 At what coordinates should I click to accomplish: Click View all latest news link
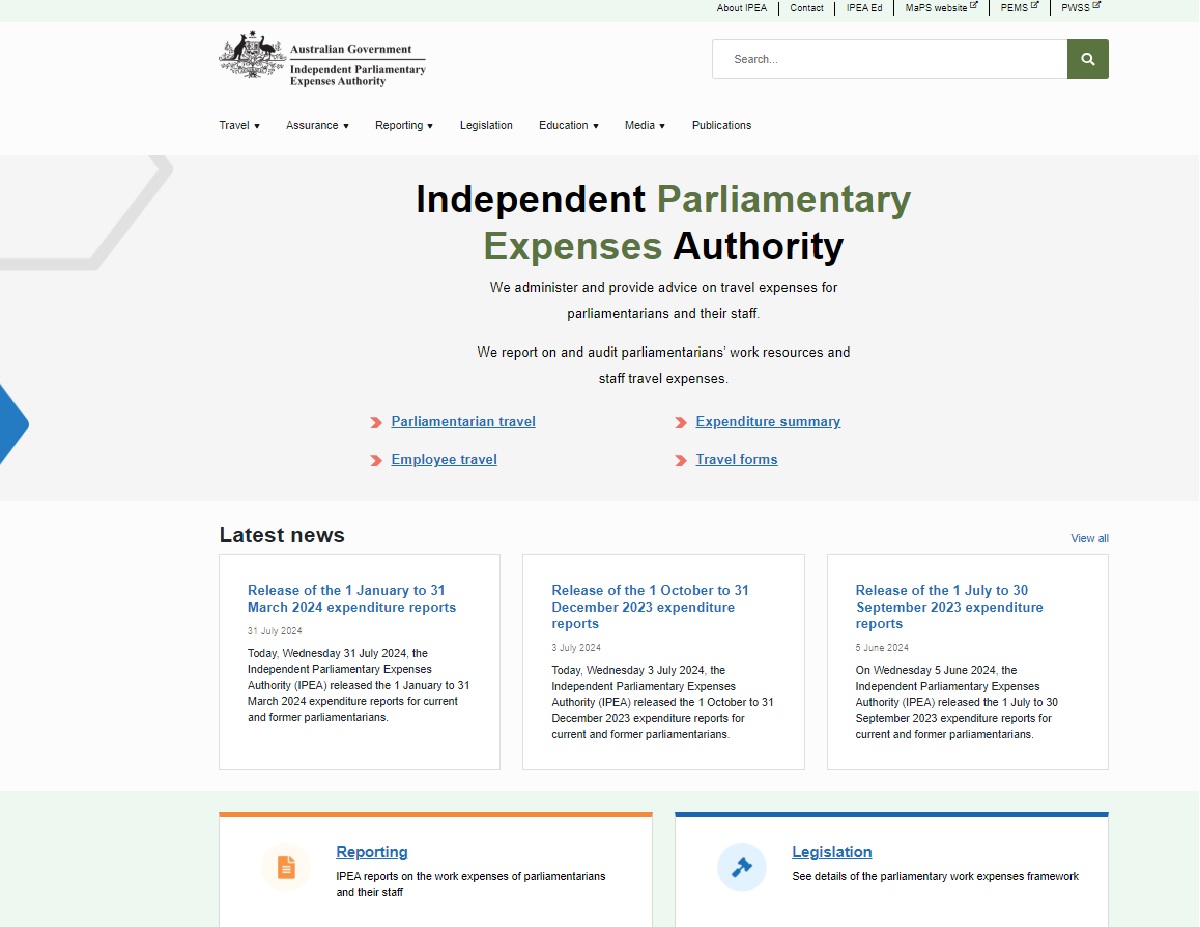point(1089,538)
